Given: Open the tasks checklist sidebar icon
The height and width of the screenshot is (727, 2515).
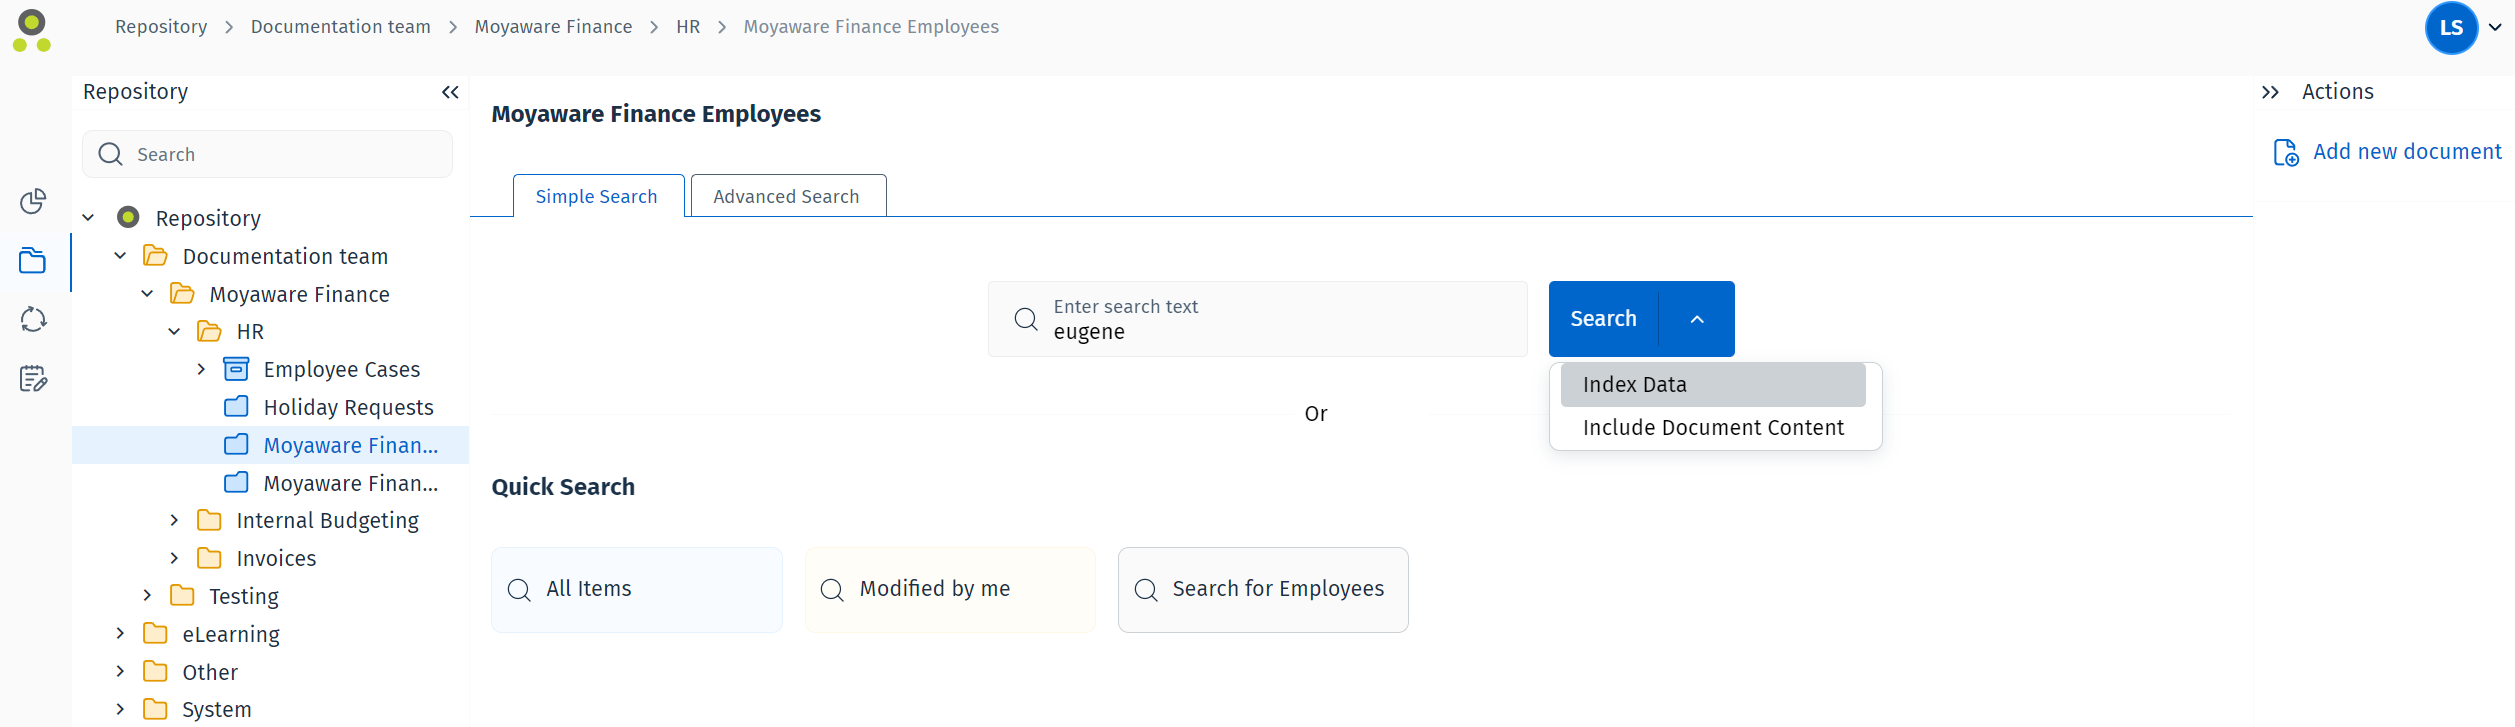Looking at the screenshot, I should click(x=33, y=378).
